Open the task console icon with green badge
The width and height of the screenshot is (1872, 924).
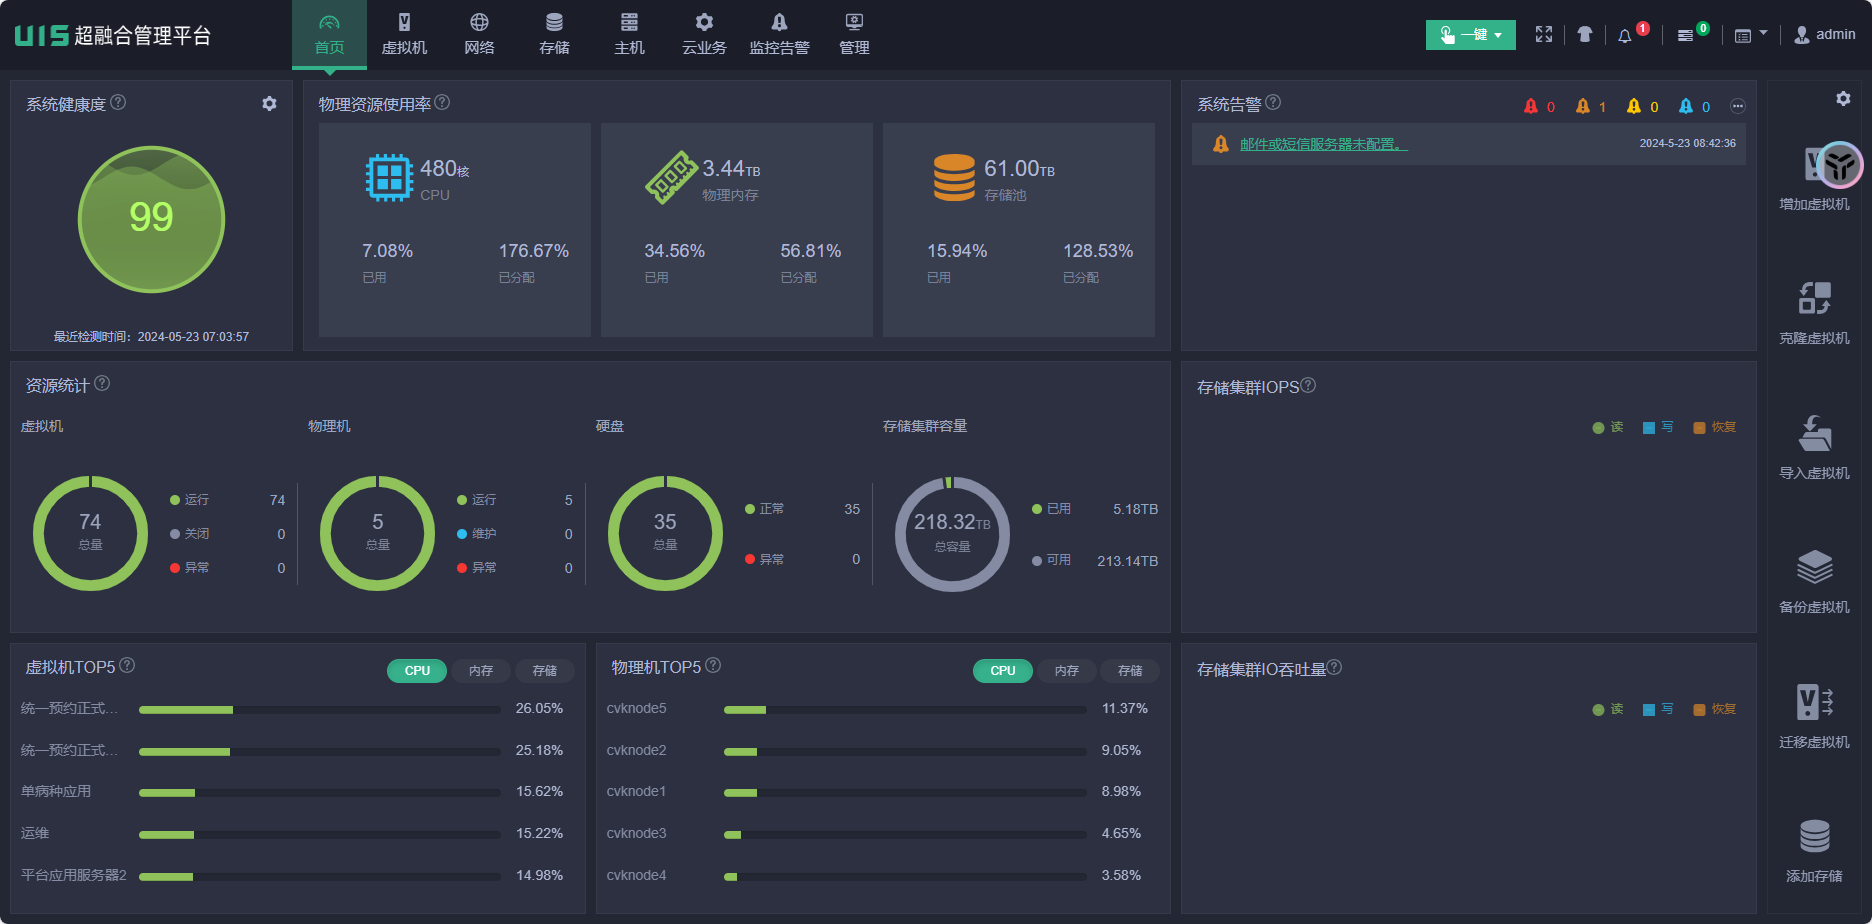point(1686,35)
